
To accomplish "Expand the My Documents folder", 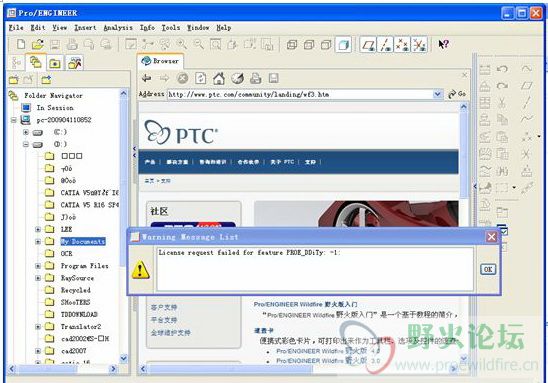I will 38,242.
